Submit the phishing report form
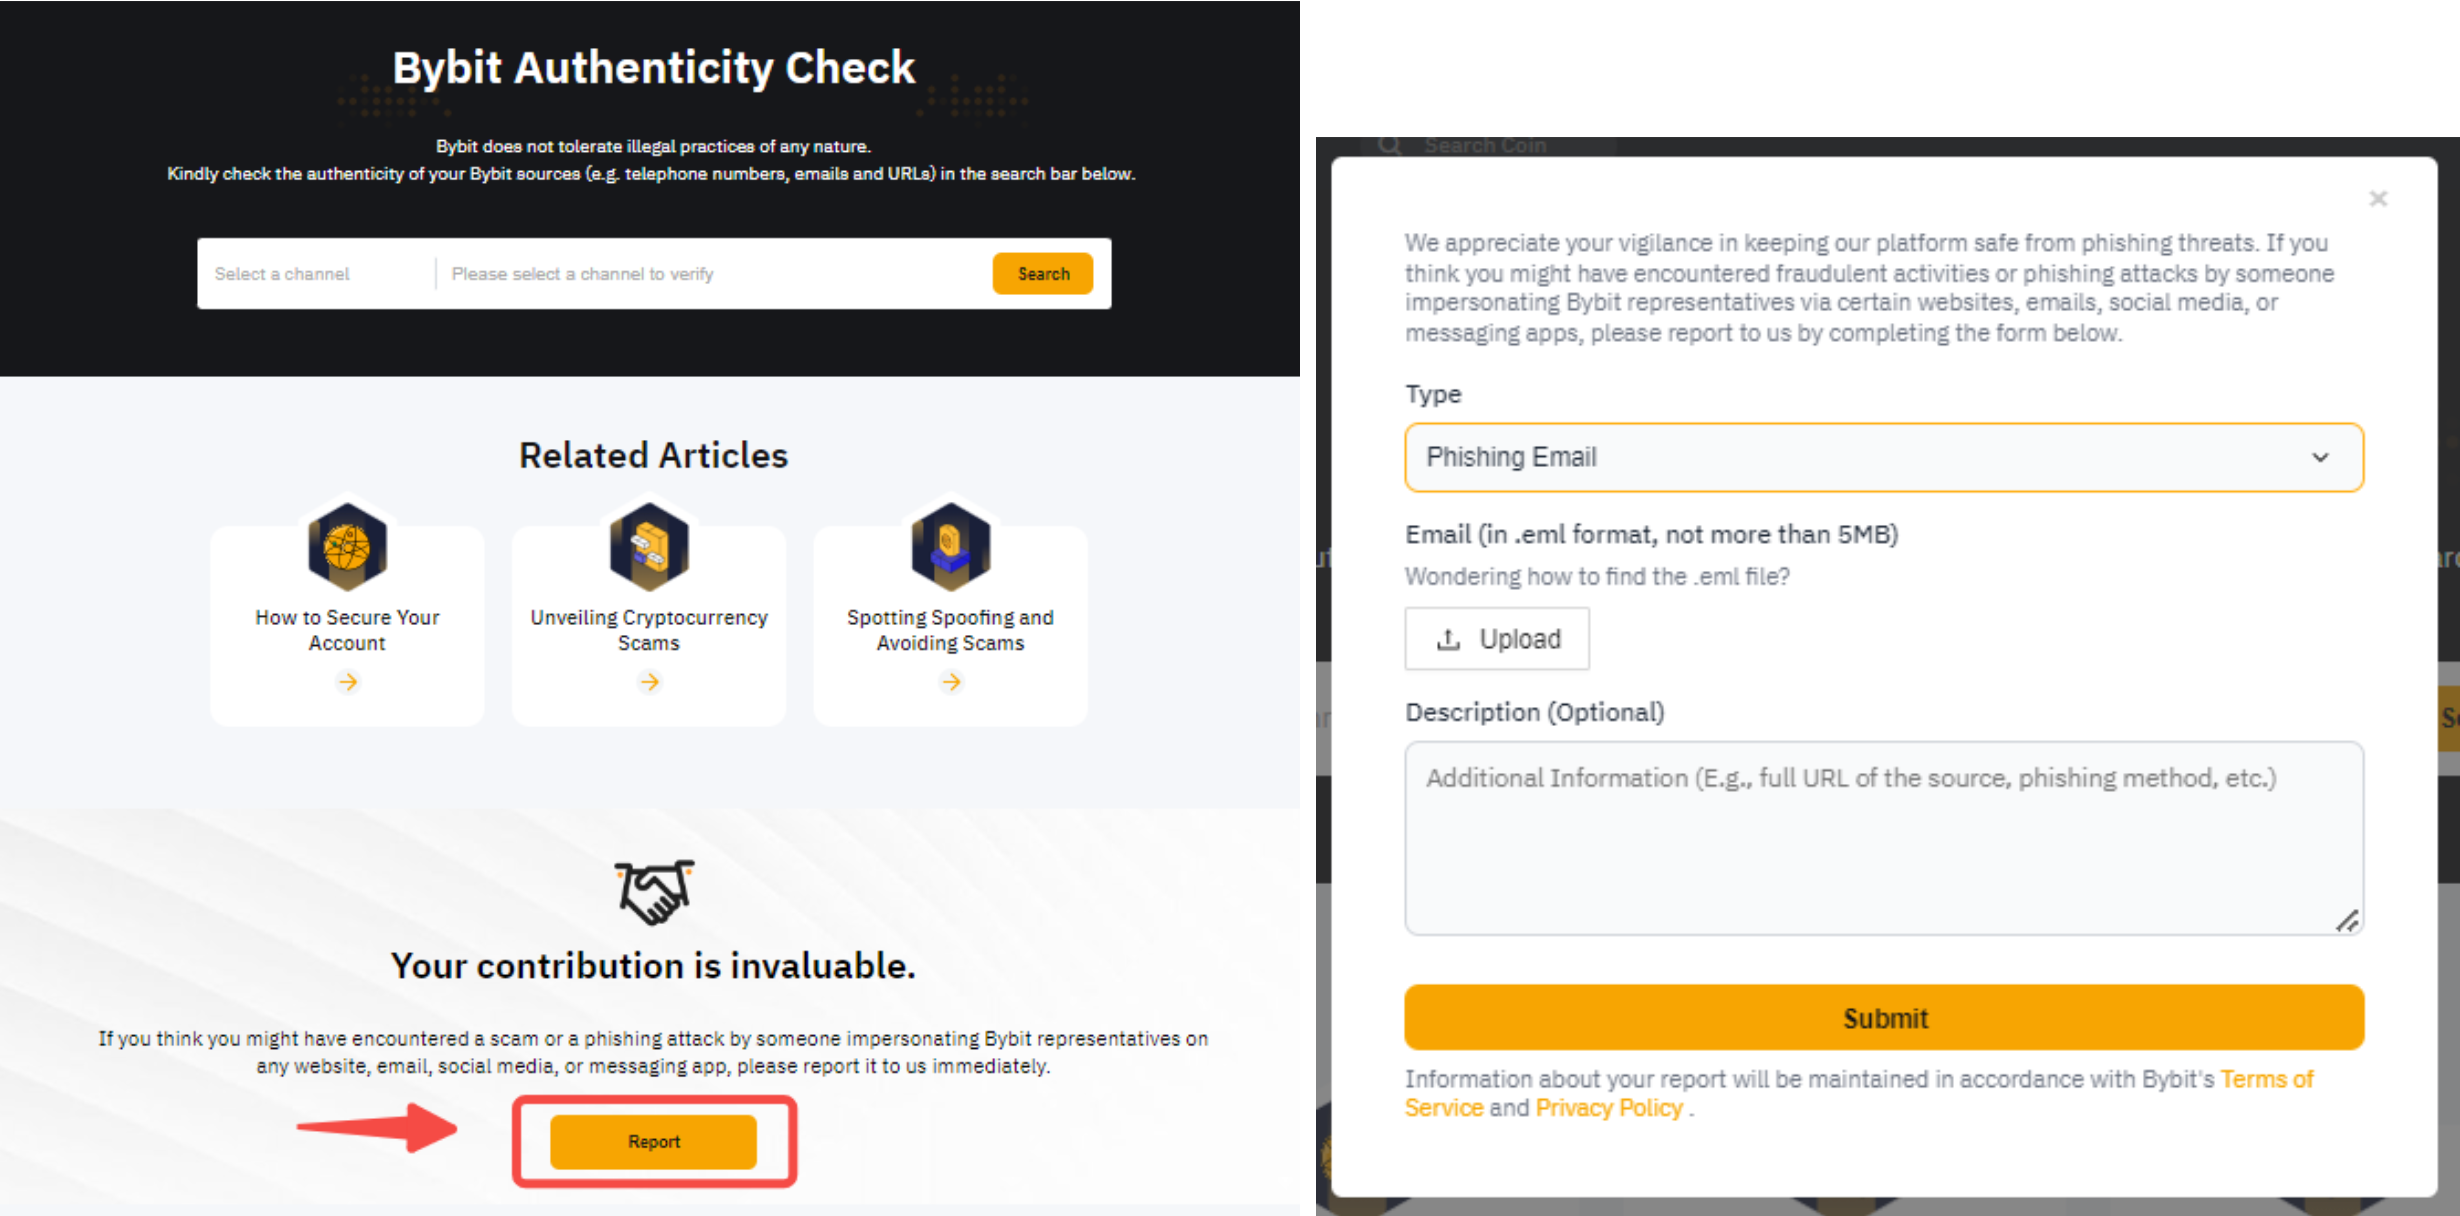 click(1883, 1017)
